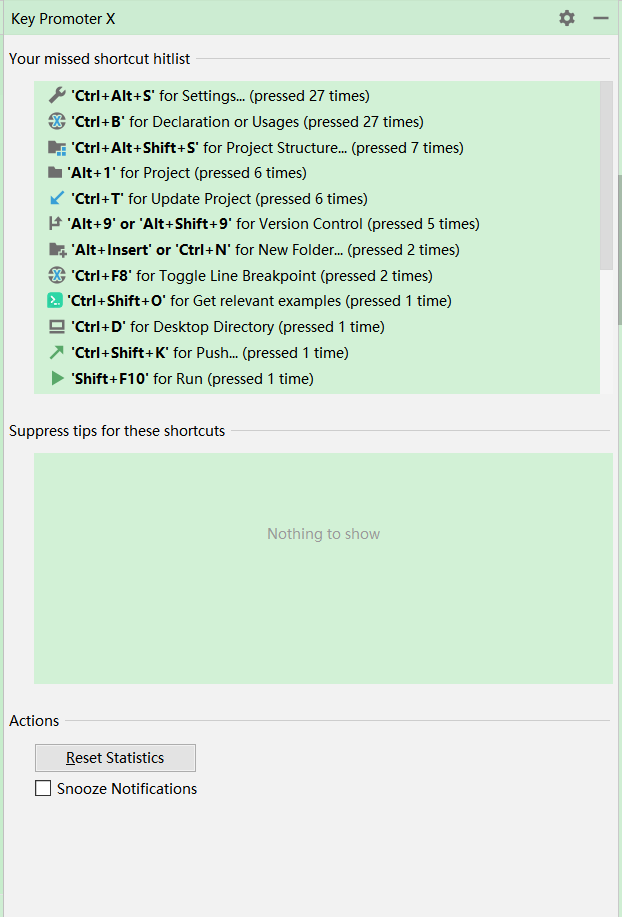Click the green Push arrow icon
This screenshot has height=917, width=622.
coord(56,353)
